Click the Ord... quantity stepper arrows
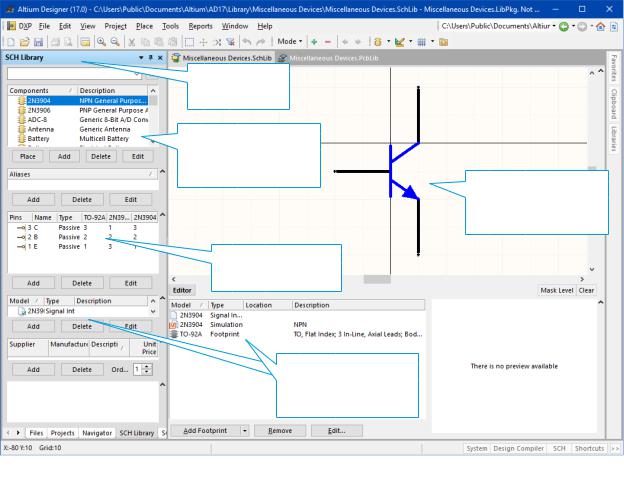 [147, 369]
